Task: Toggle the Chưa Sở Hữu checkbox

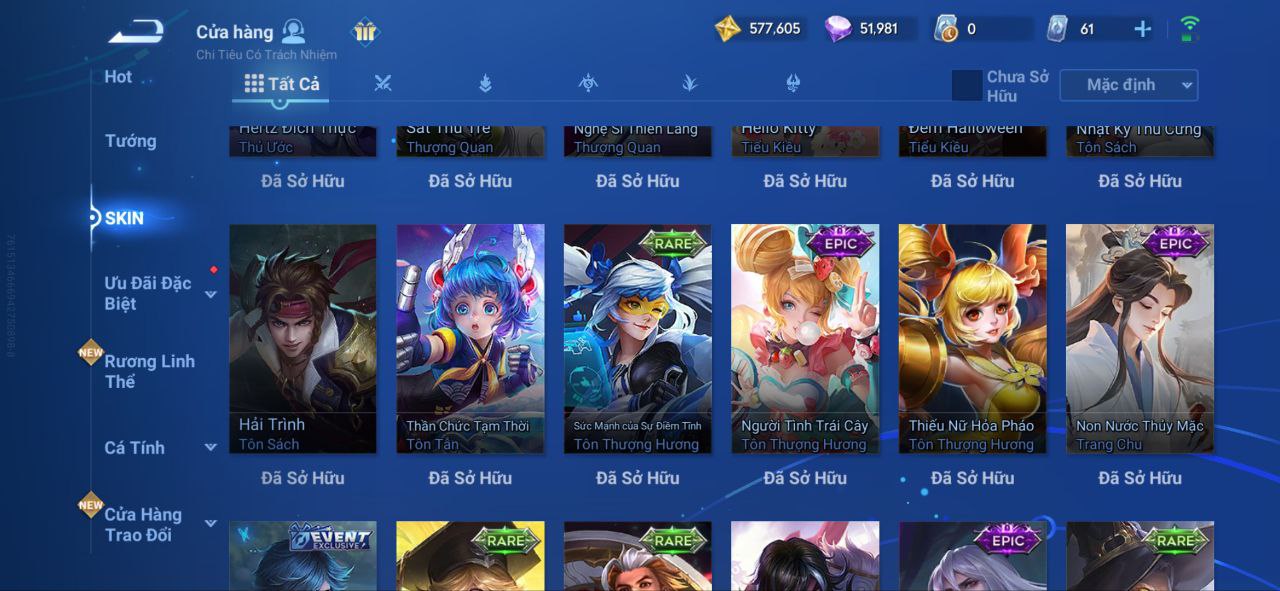Action: pyautogui.click(x=967, y=86)
